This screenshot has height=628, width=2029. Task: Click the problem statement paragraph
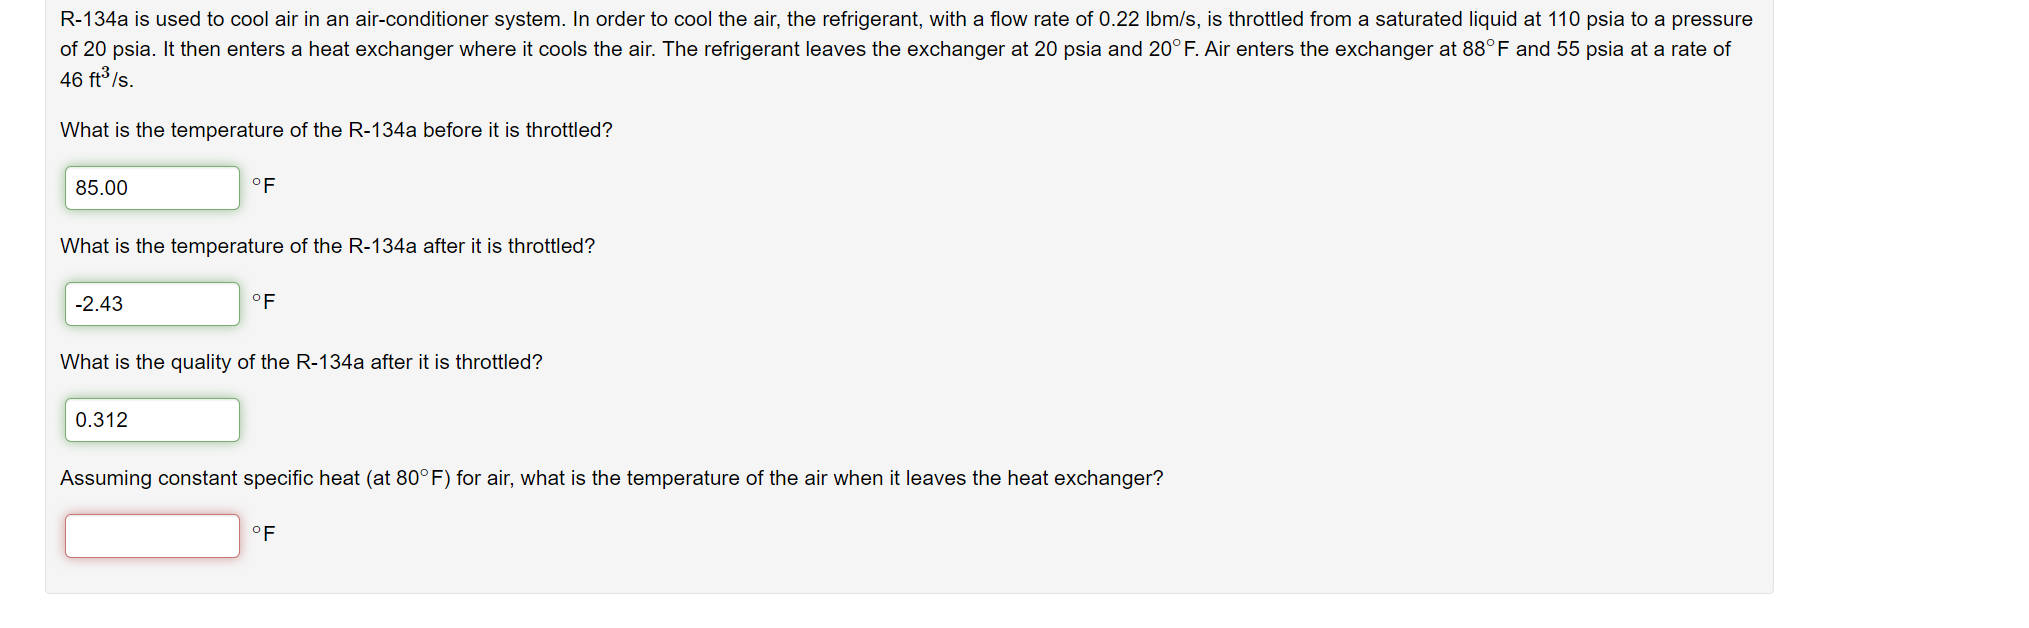tap(900, 48)
